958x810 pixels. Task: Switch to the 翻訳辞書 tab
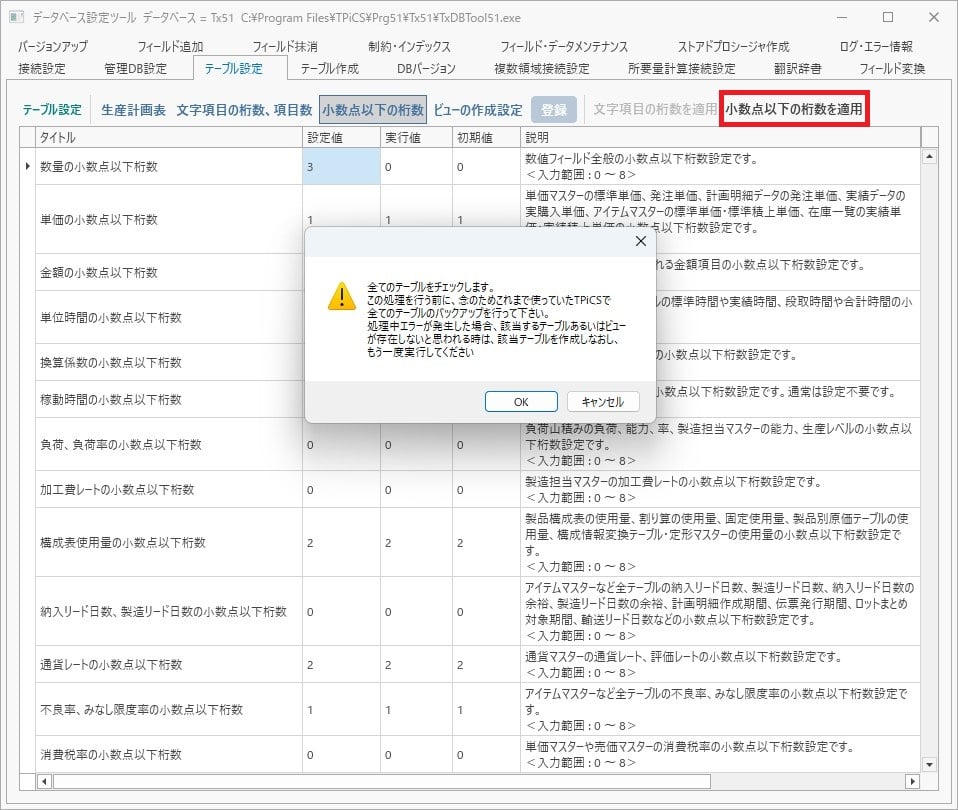point(798,68)
